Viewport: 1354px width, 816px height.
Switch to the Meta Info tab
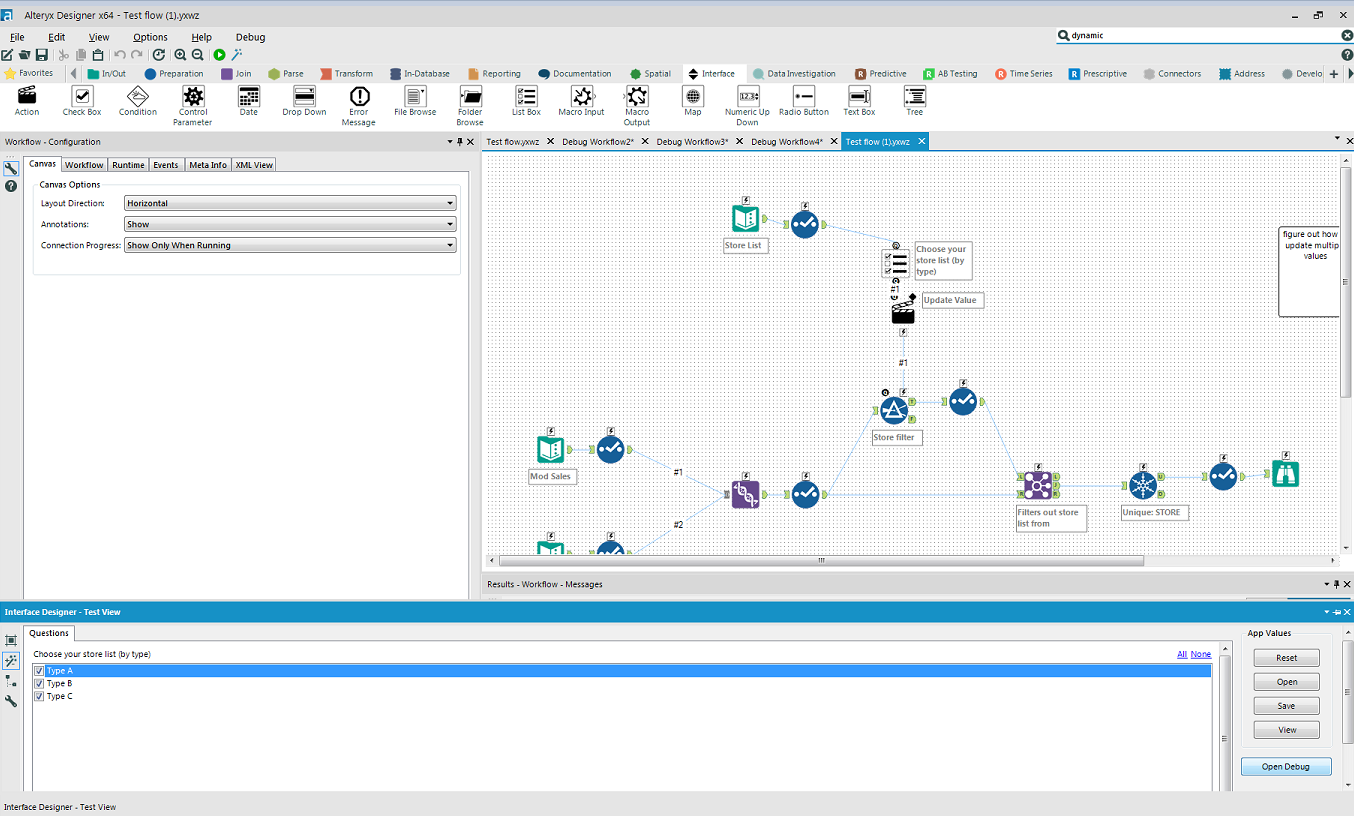pyautogui.click(x=208, y=165)
